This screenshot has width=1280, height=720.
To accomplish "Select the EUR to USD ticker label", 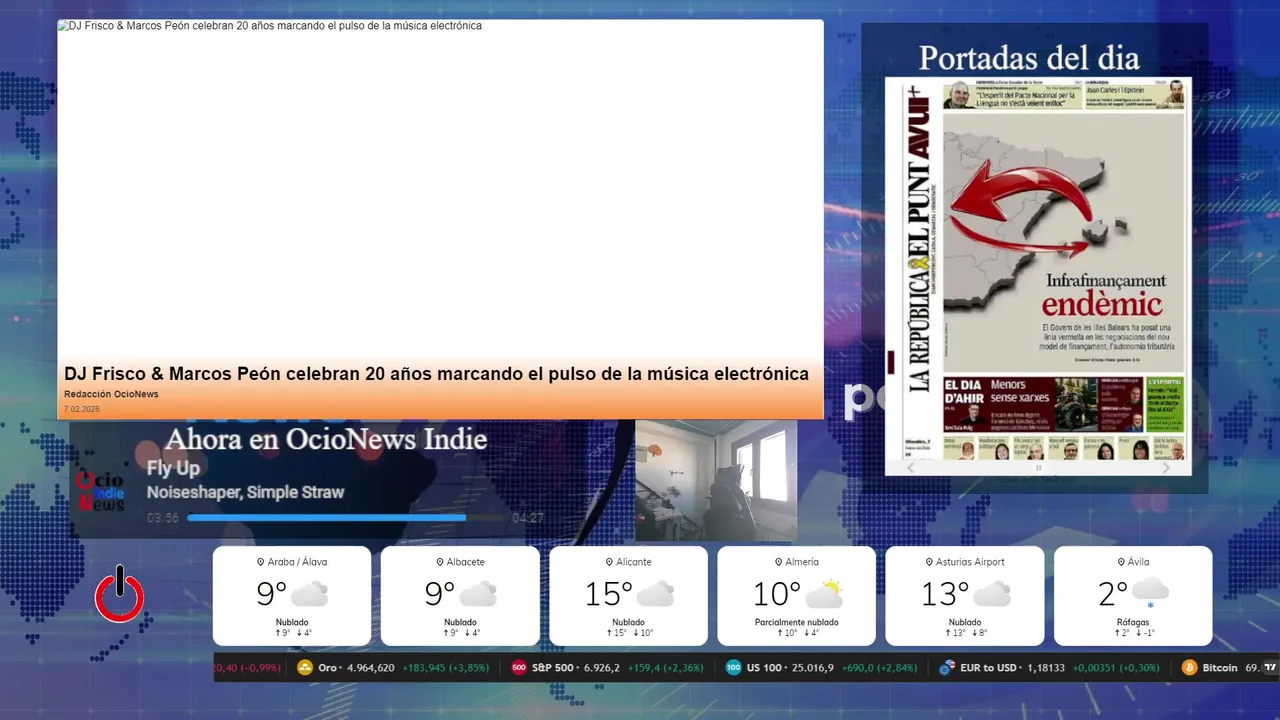I will click(988, 667).
